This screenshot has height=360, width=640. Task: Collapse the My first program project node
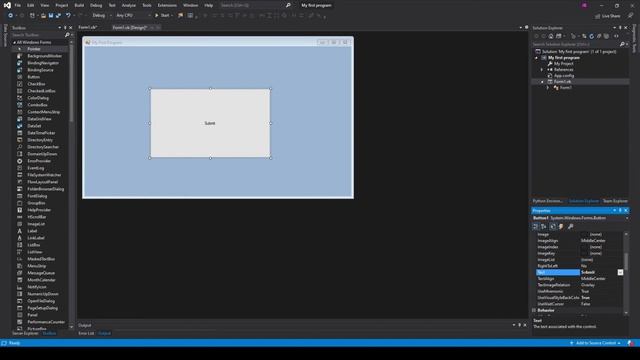coord(537,58)
